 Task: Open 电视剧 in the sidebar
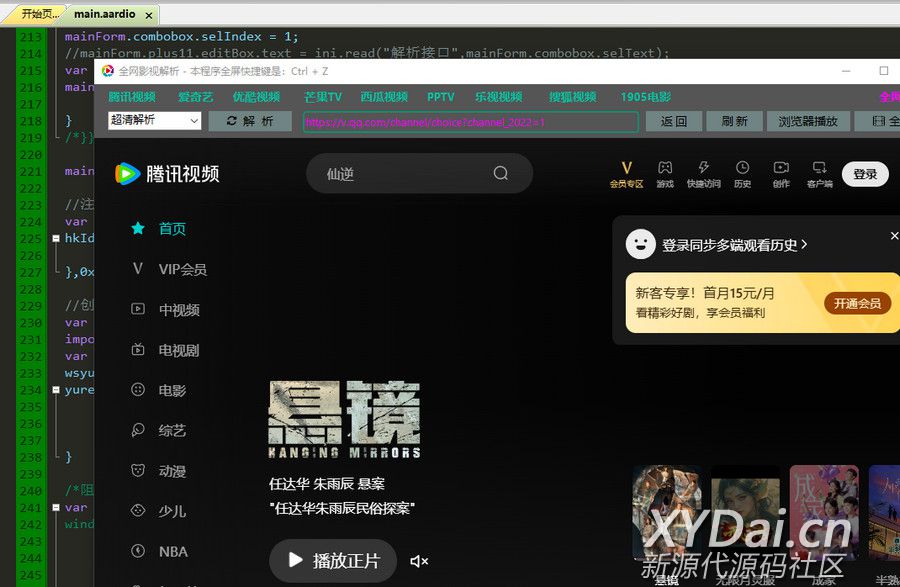point(178,350)
